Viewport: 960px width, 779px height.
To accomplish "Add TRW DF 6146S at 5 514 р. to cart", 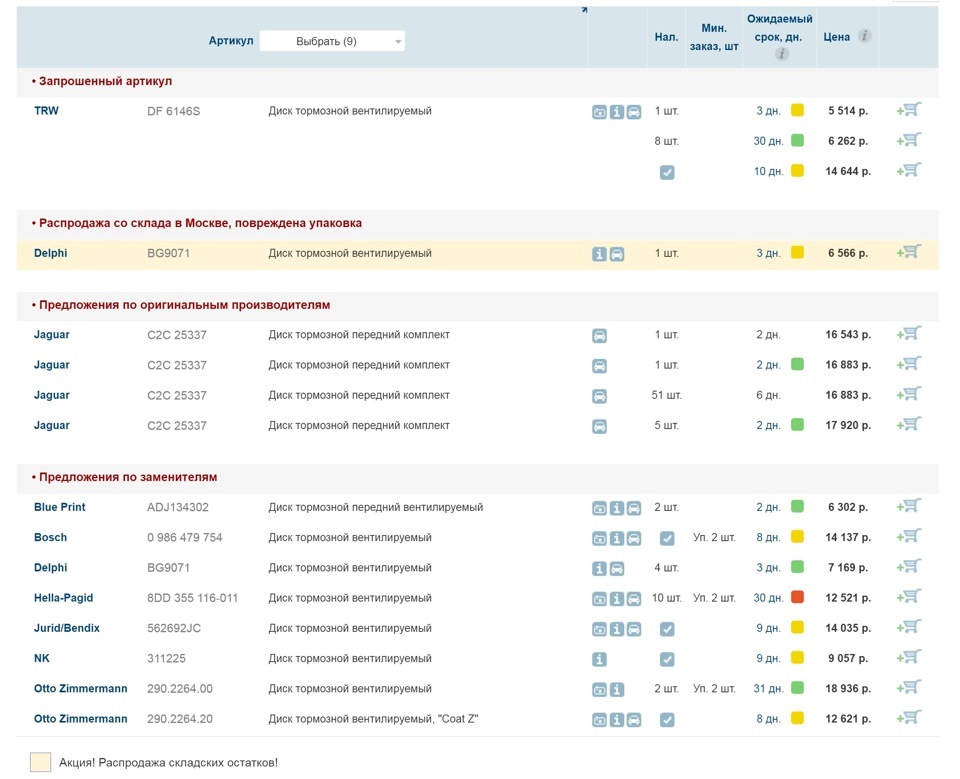I will (x=909, y=110).
